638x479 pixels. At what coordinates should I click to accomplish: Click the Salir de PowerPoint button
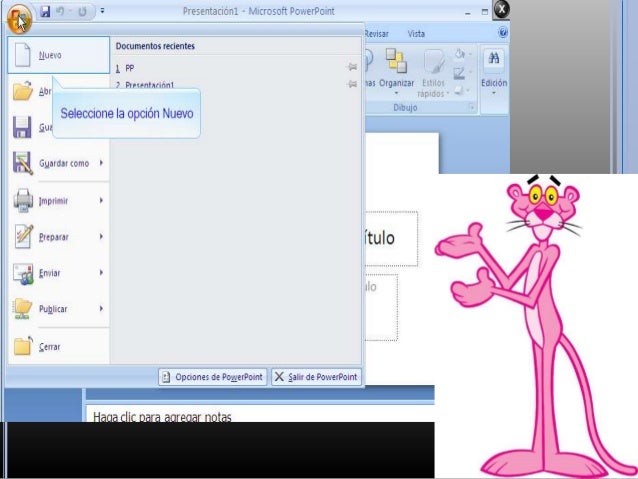tap(317, 377)
